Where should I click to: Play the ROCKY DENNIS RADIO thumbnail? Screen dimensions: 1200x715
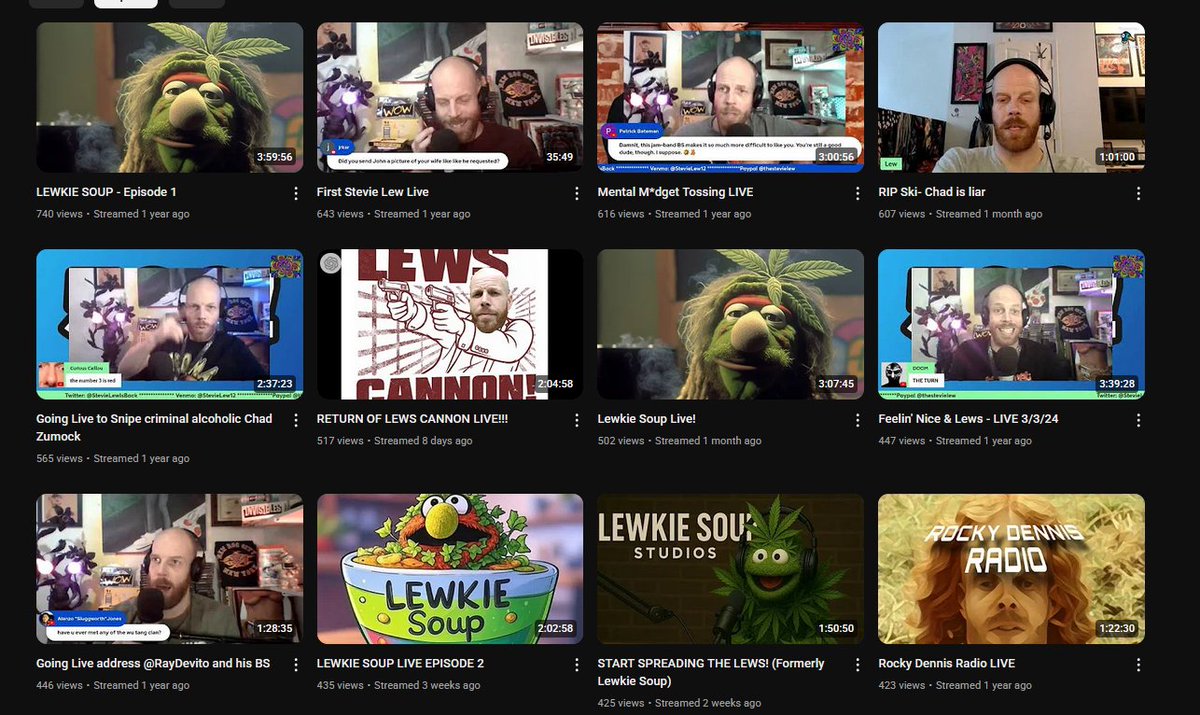[1011, 569]
